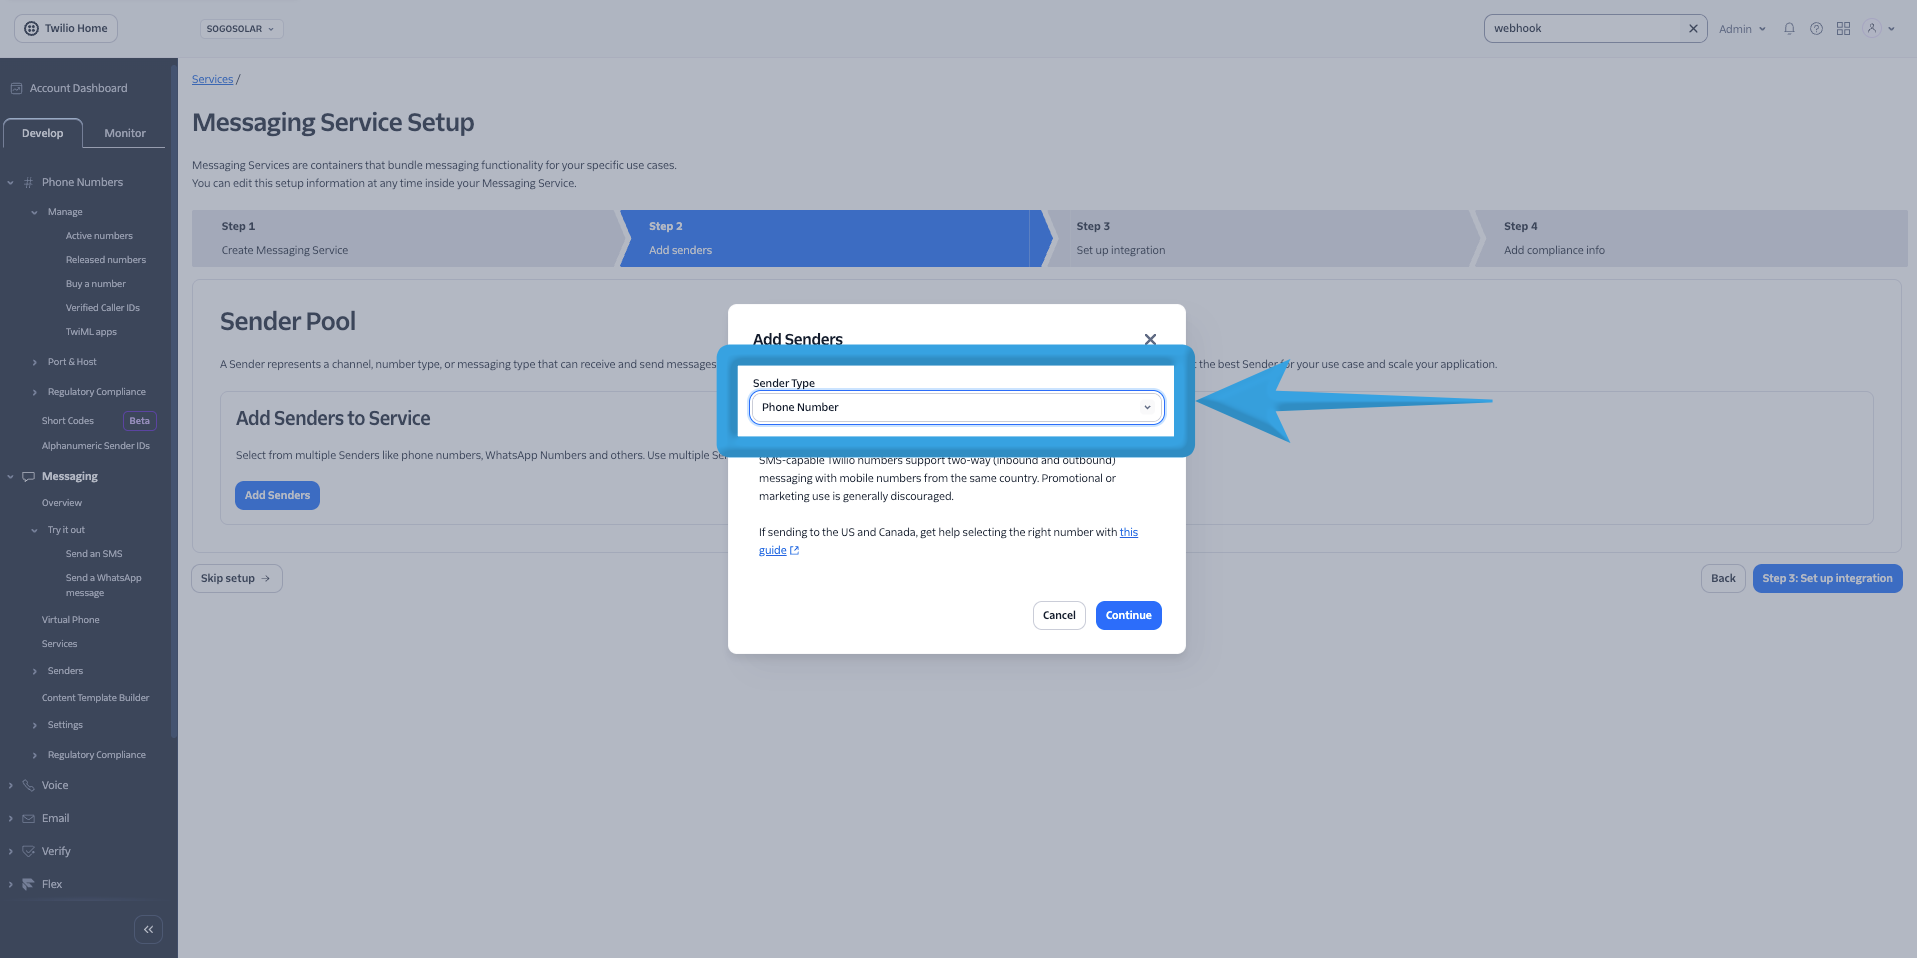Clear the webhook search text

tap(1693, 29)
